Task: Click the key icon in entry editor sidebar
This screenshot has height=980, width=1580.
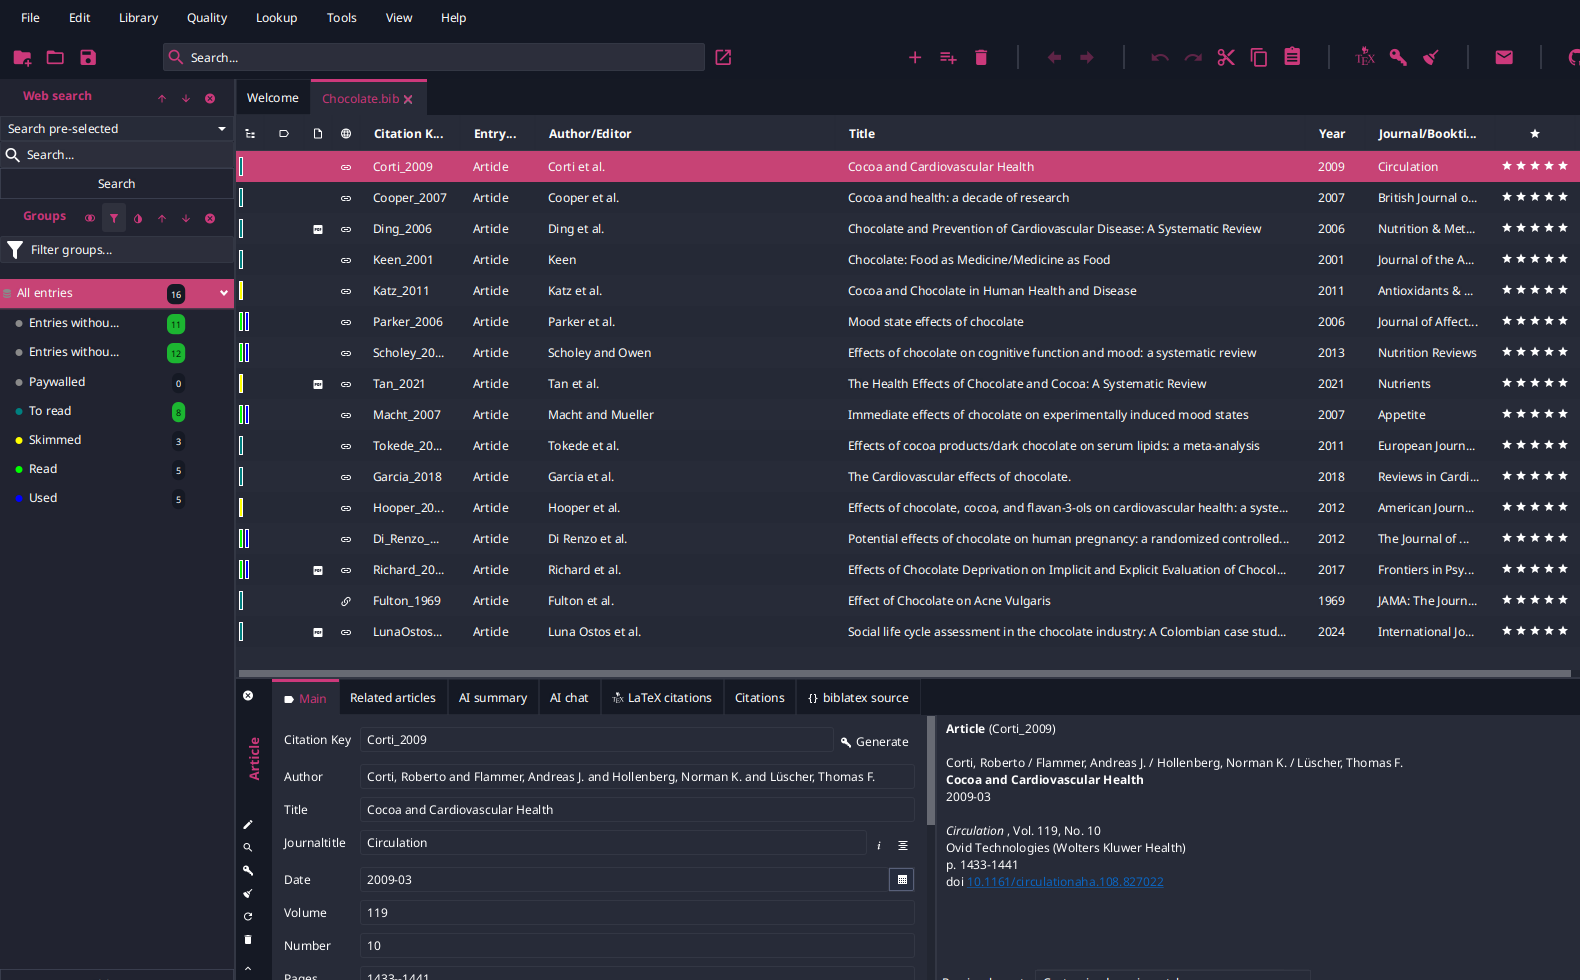Action: pos(248,871)
